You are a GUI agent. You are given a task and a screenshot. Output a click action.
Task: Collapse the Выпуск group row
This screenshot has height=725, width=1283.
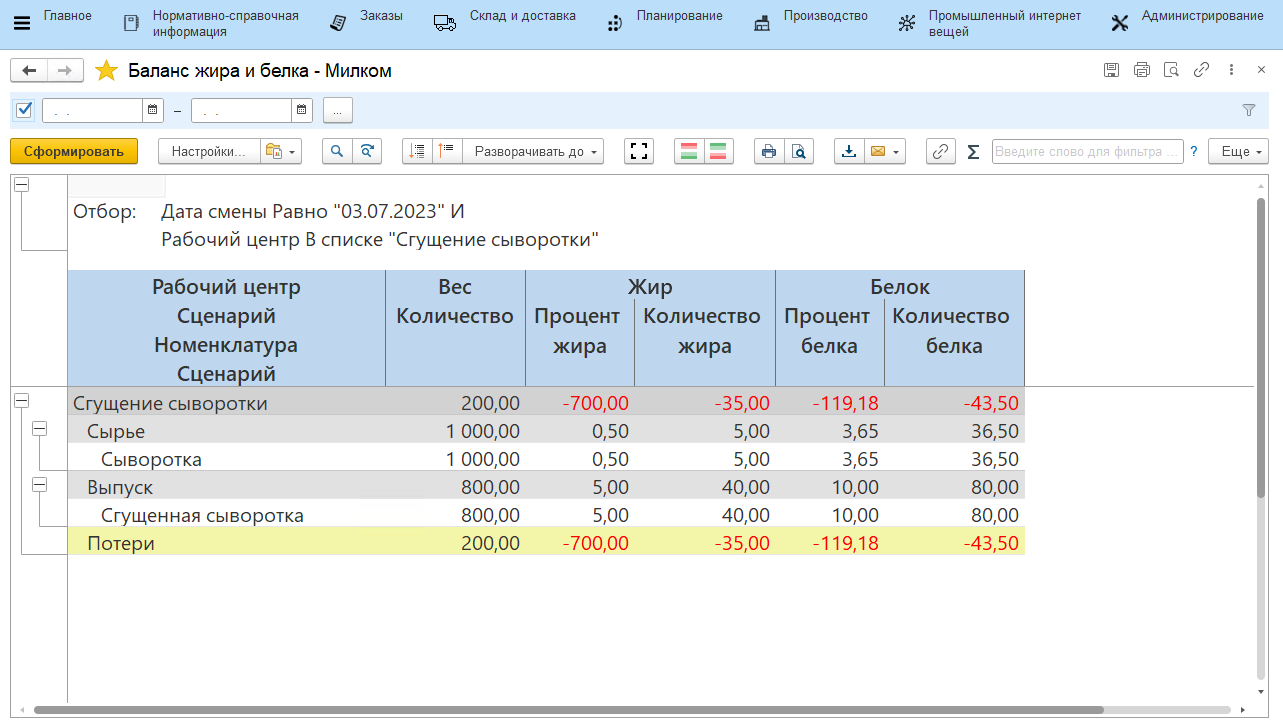tap(39, 484)
